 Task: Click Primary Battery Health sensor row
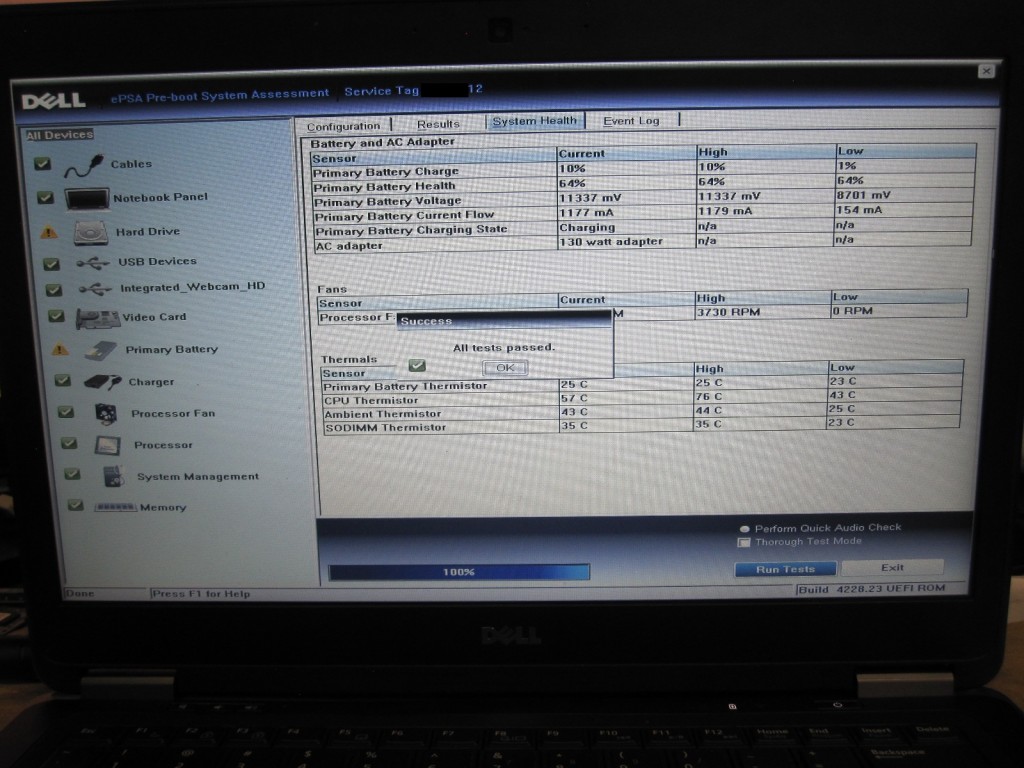(x=642, y=184)
